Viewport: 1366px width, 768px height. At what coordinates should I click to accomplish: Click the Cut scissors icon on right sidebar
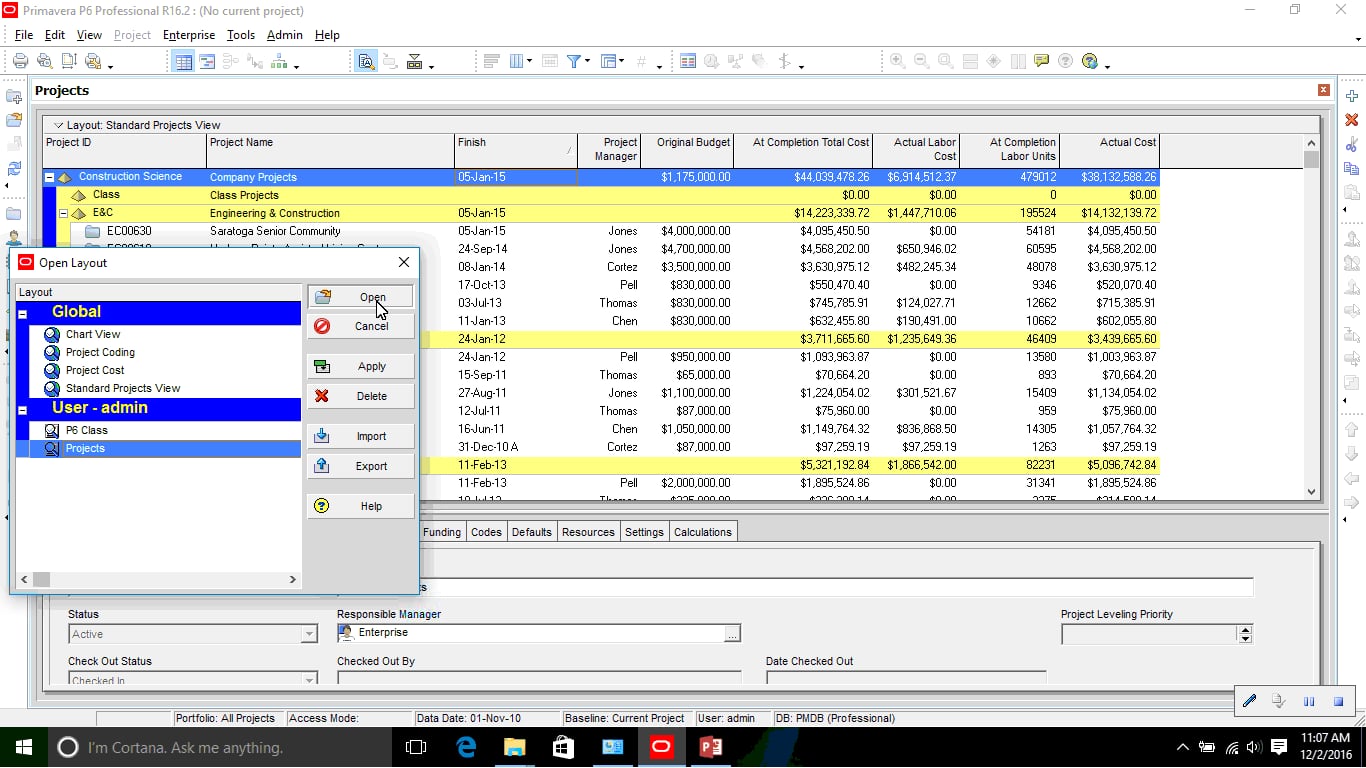coord(1352,144)
